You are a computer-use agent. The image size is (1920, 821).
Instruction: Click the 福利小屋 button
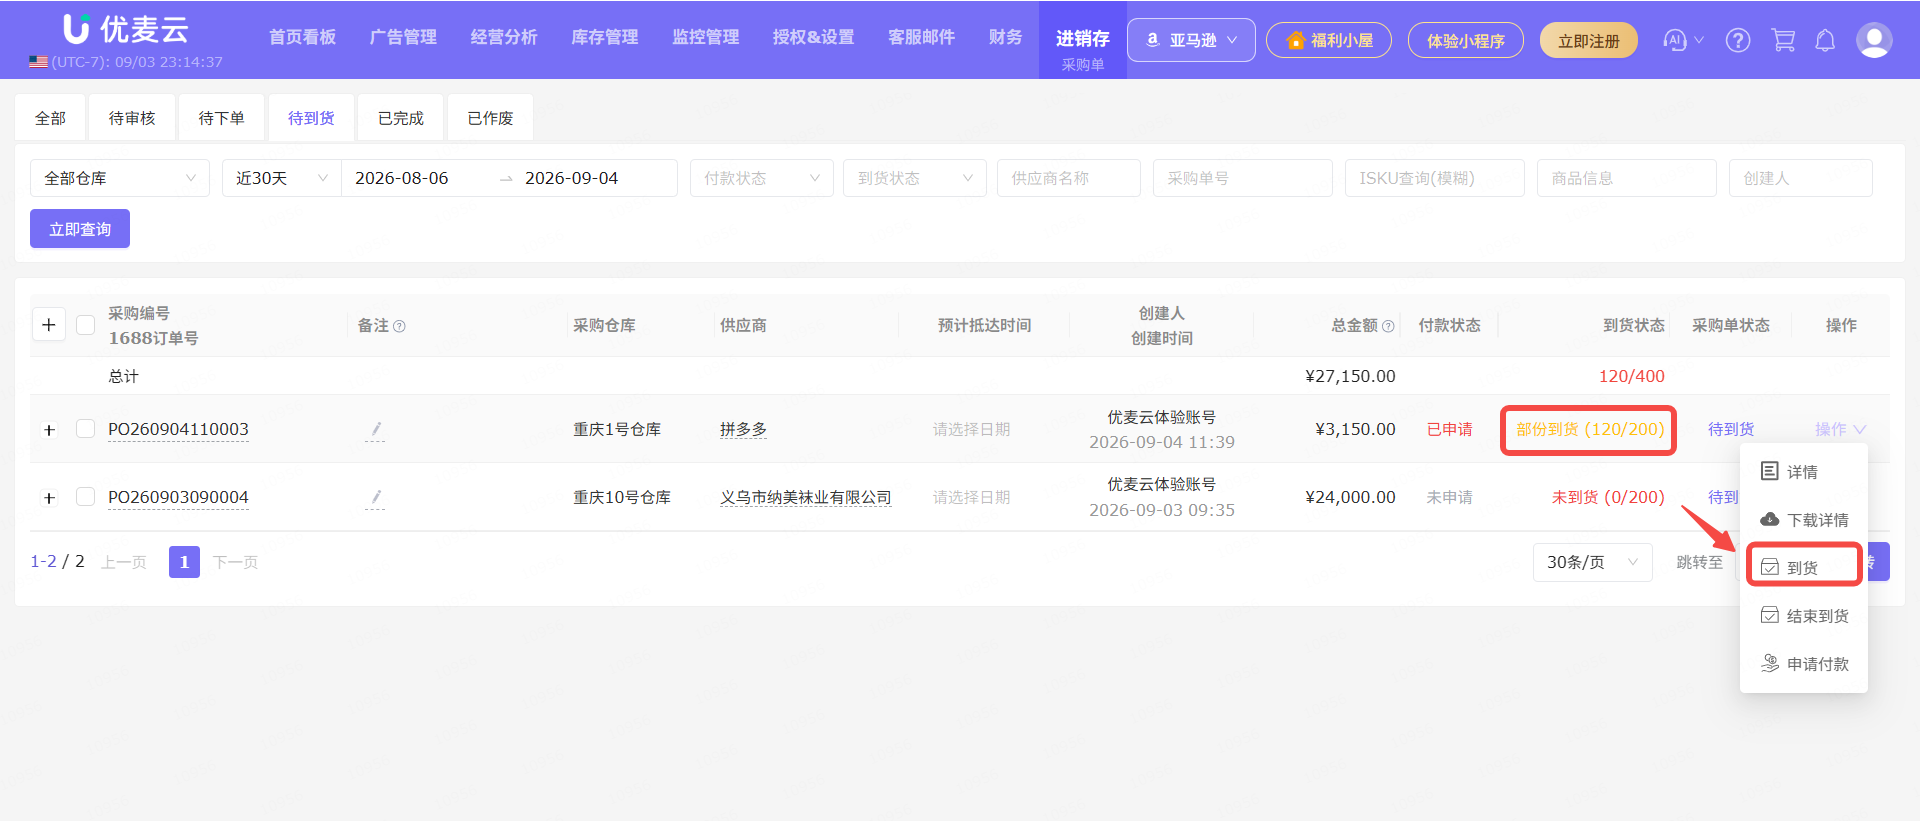(x=1329, y=40)
